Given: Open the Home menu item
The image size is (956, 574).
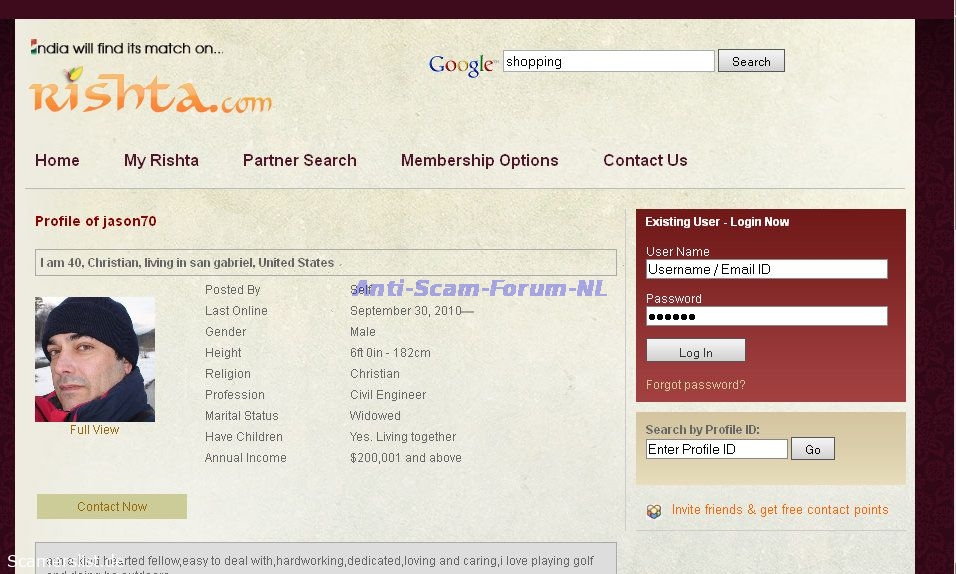Looking at the screenshot, I should tap(57, 160).
